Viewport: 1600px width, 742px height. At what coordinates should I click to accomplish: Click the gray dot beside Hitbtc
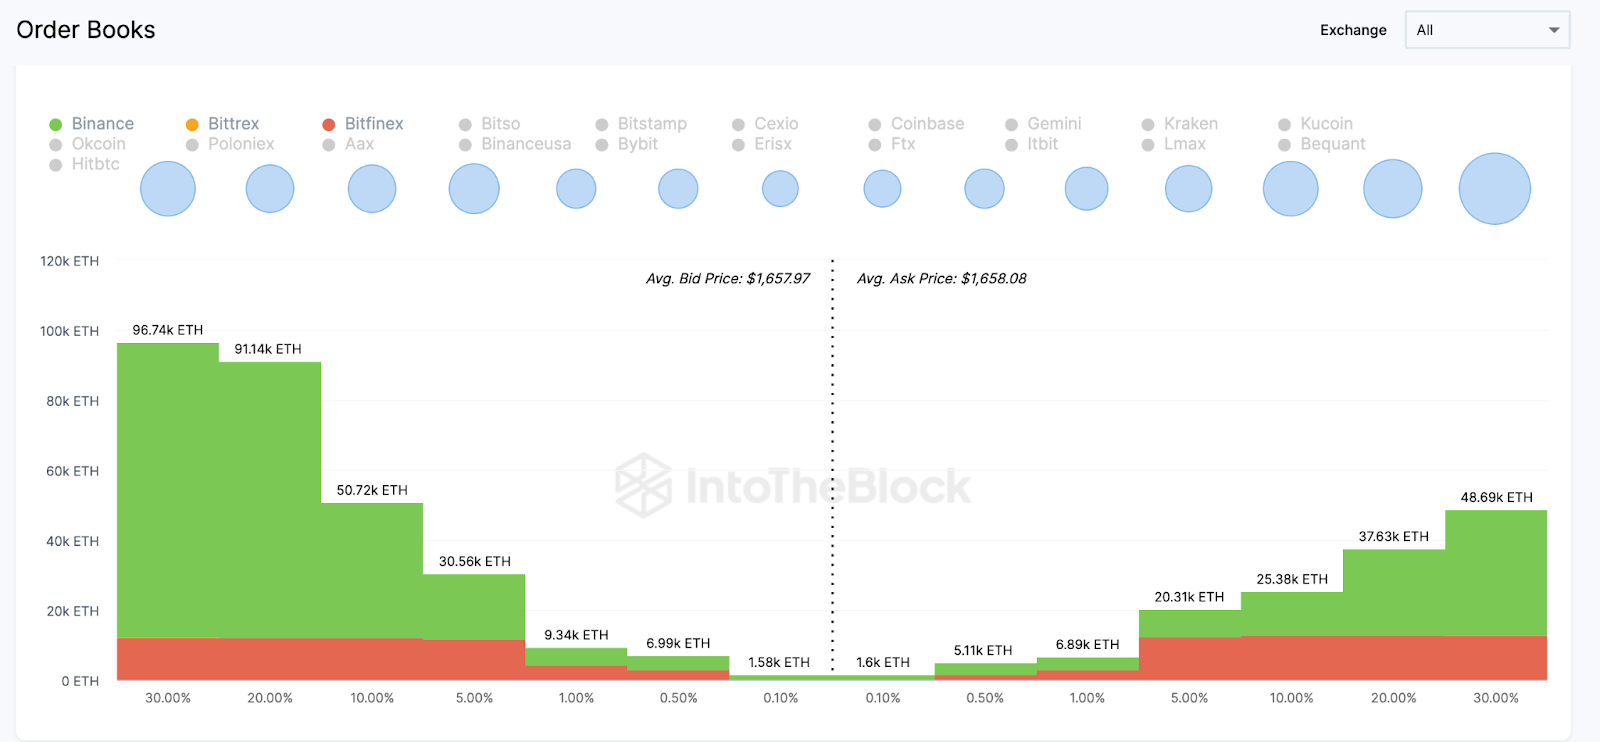tap(56, 165)
